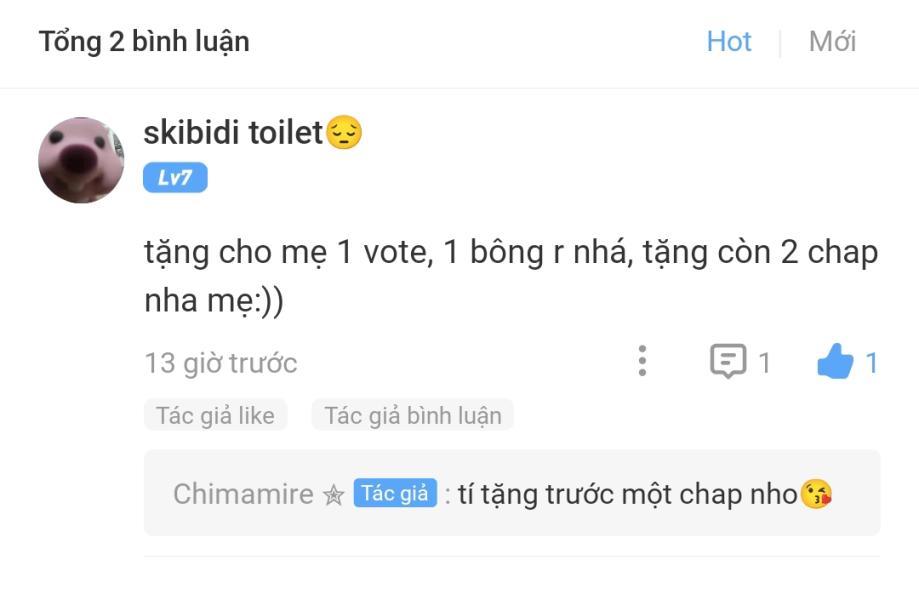
Task: Open Chimamire's author profile name
Action: click(x=243, y=494)
